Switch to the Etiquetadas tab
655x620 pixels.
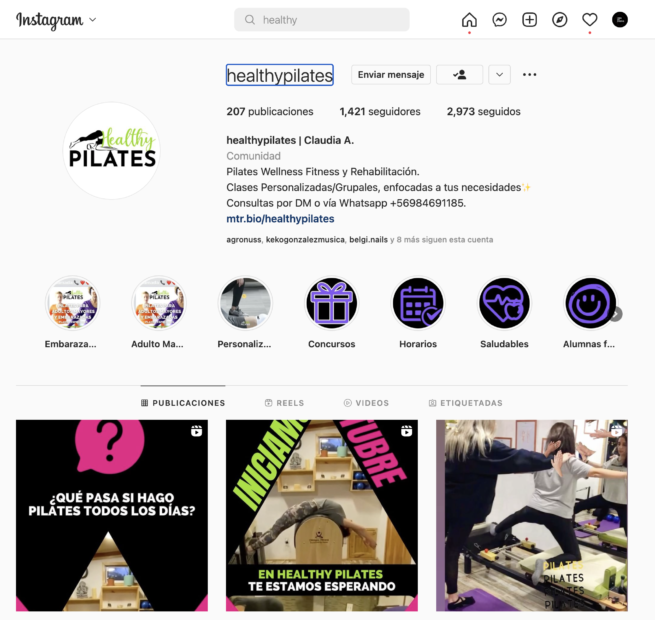coord(466,403)
